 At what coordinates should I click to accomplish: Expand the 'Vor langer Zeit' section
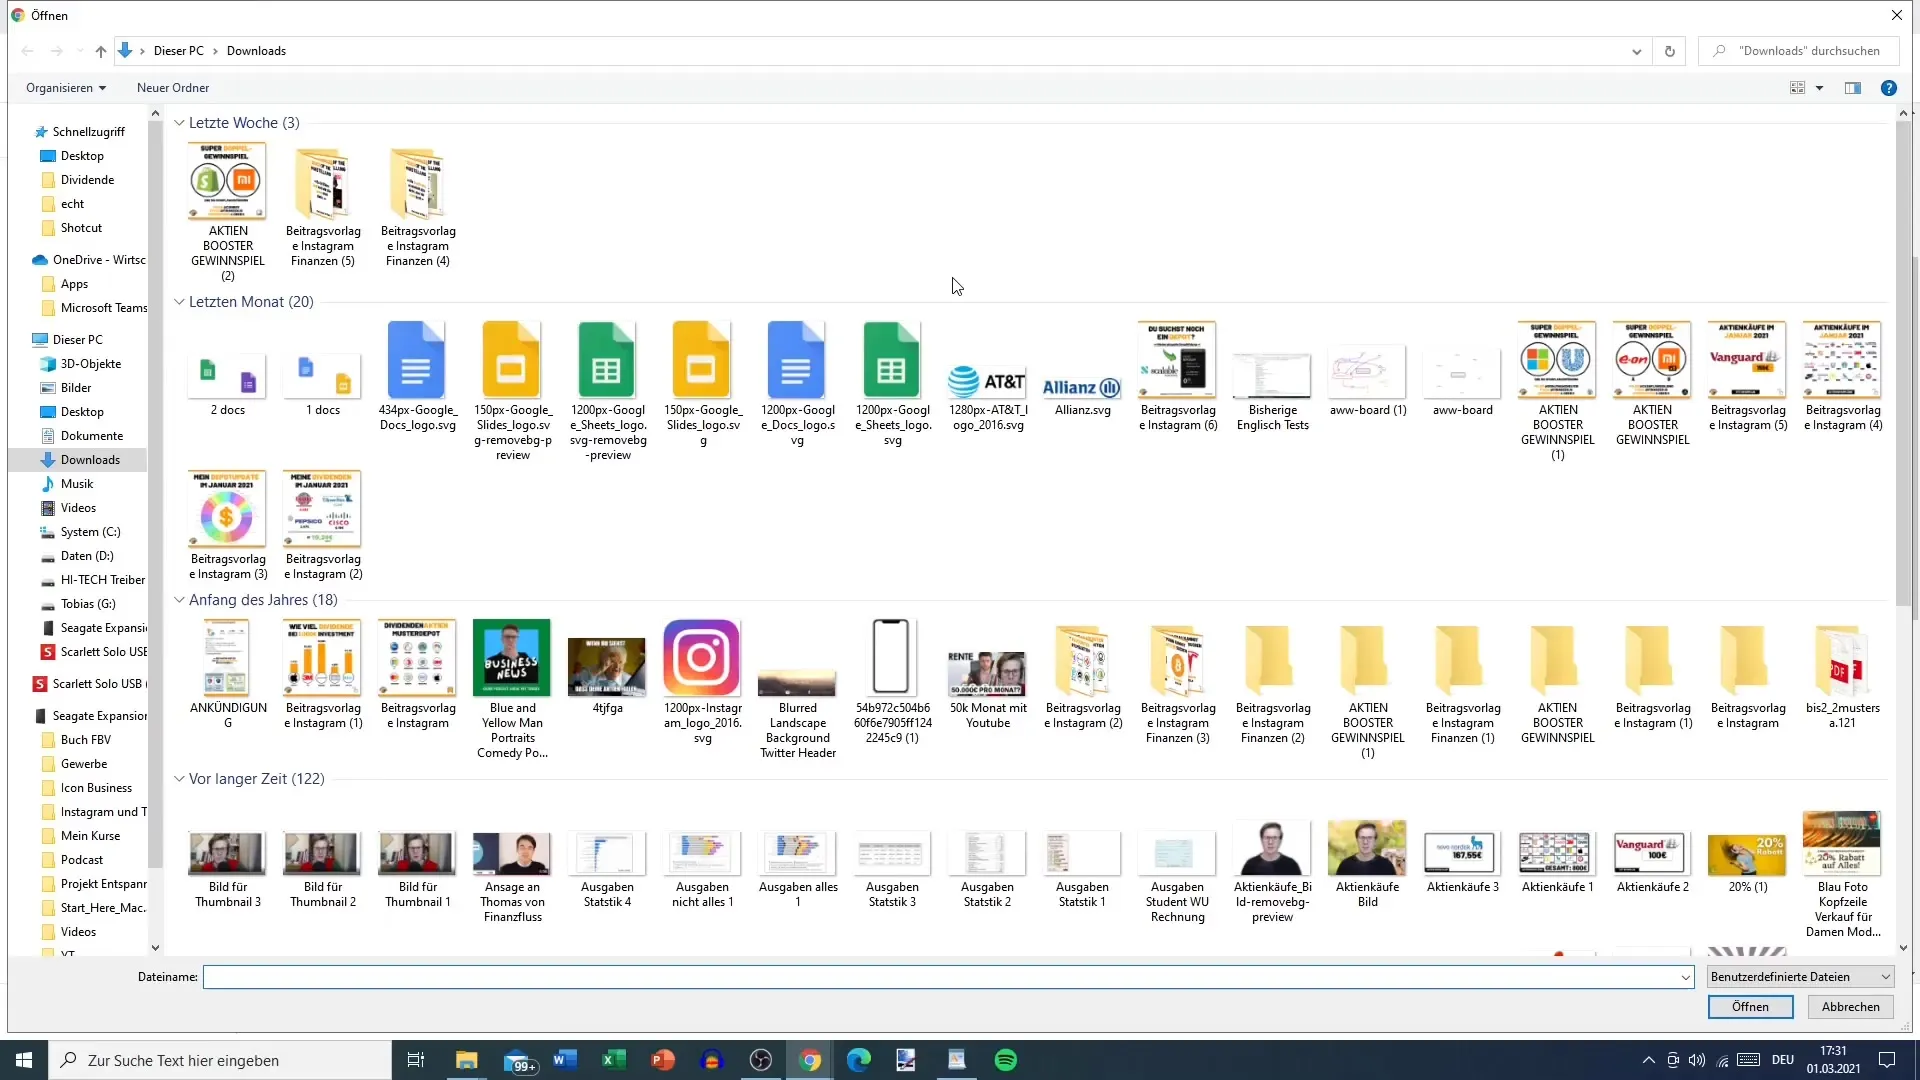[x=178, y=778]
